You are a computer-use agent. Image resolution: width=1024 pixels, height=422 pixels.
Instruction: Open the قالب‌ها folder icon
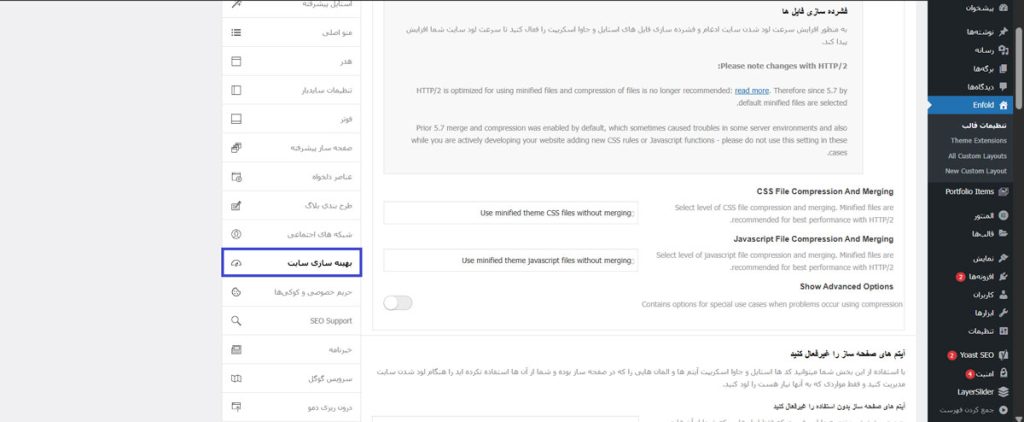pos(1003,234)
